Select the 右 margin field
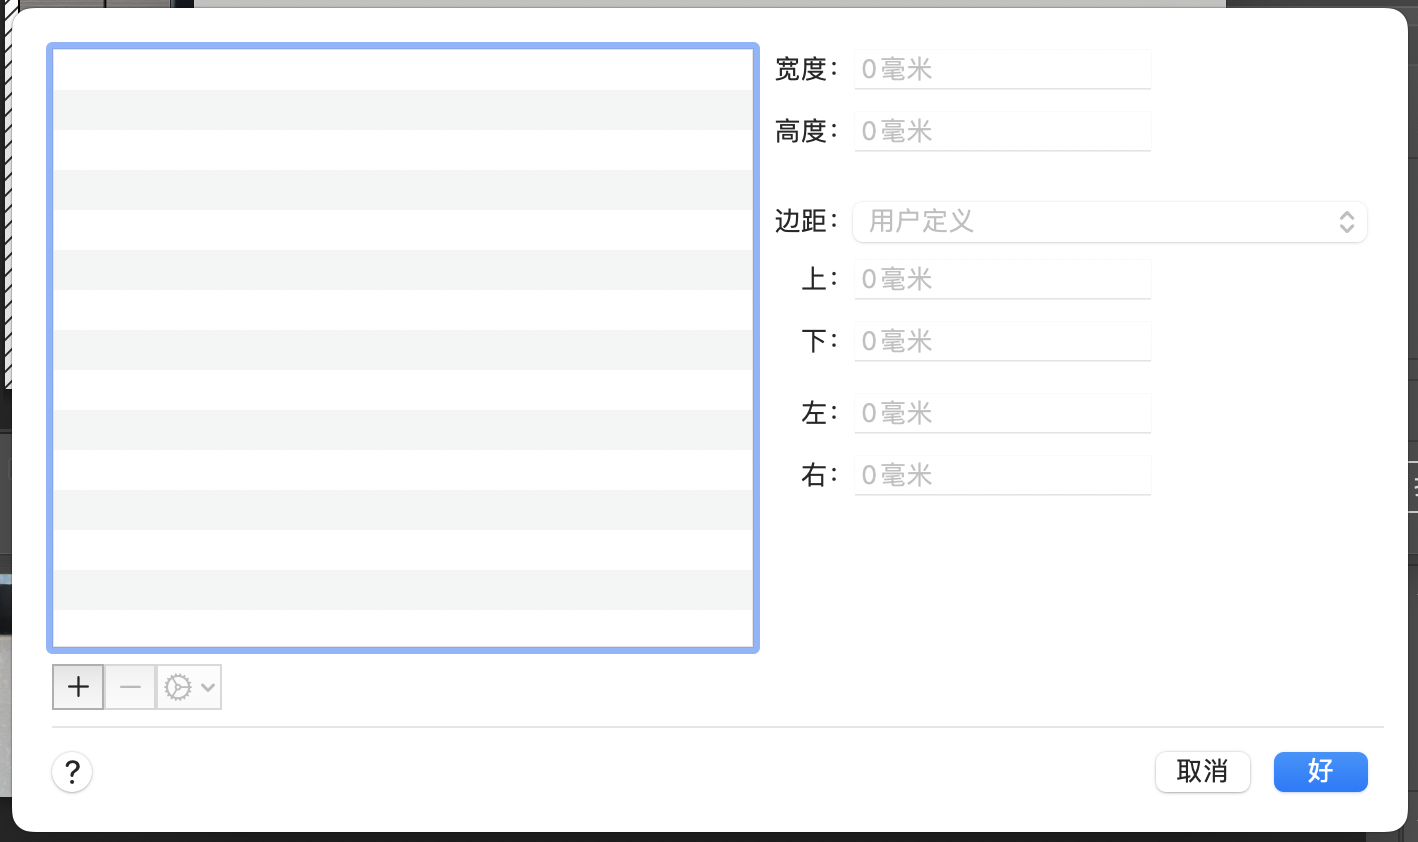The height and width of the screenshot is (842, 1418). coord(1002,476)
